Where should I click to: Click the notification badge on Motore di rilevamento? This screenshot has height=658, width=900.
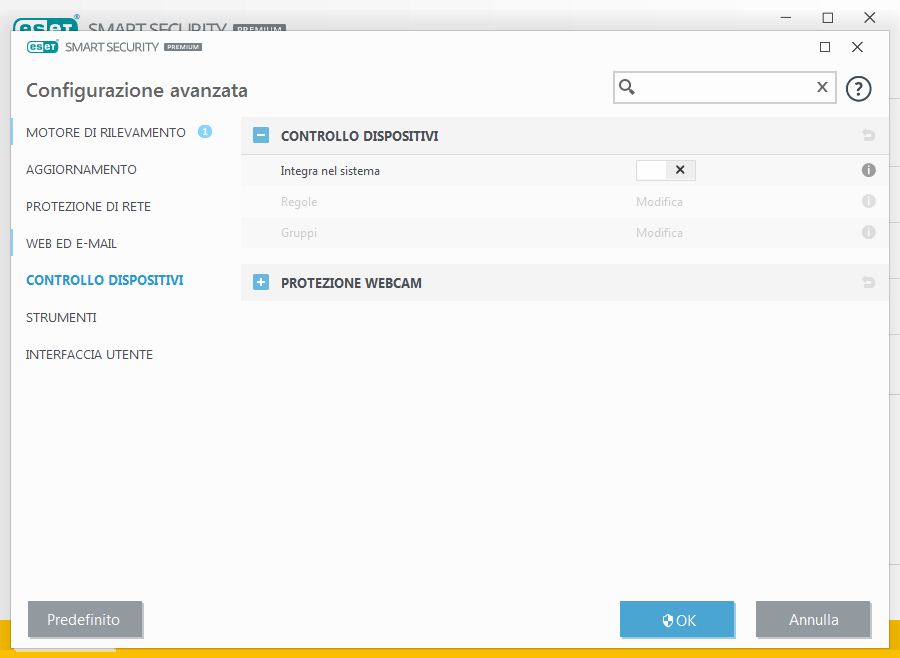click(x=205, y=132)
